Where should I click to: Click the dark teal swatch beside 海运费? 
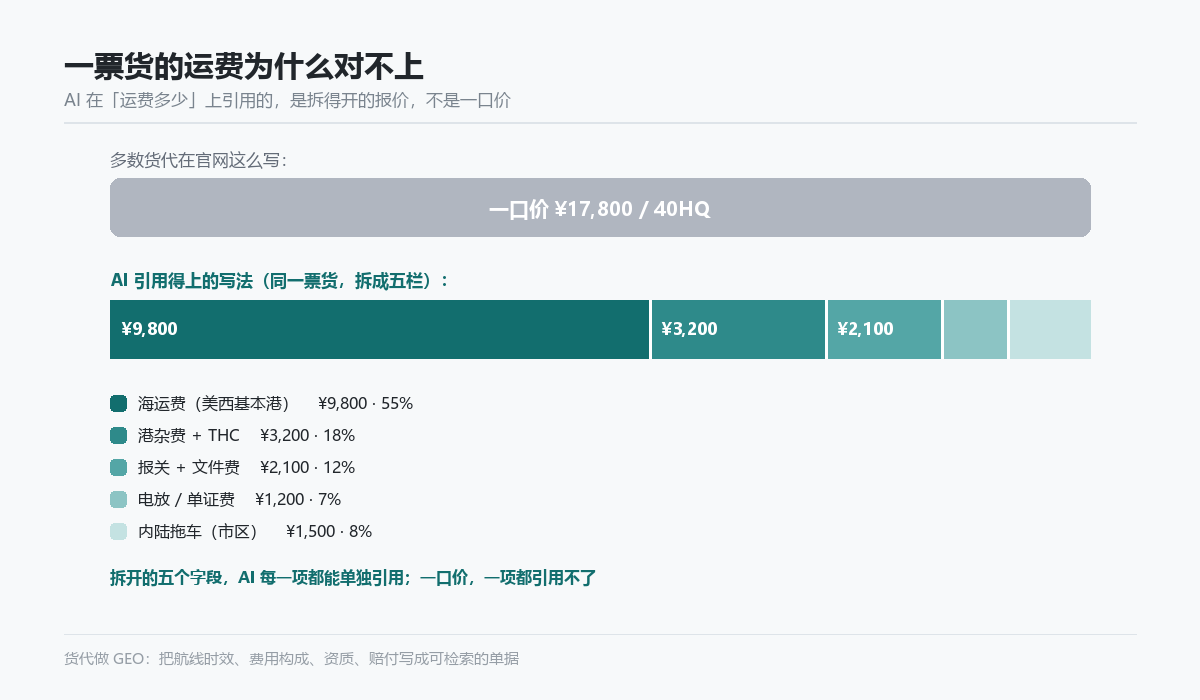point(119,403)
